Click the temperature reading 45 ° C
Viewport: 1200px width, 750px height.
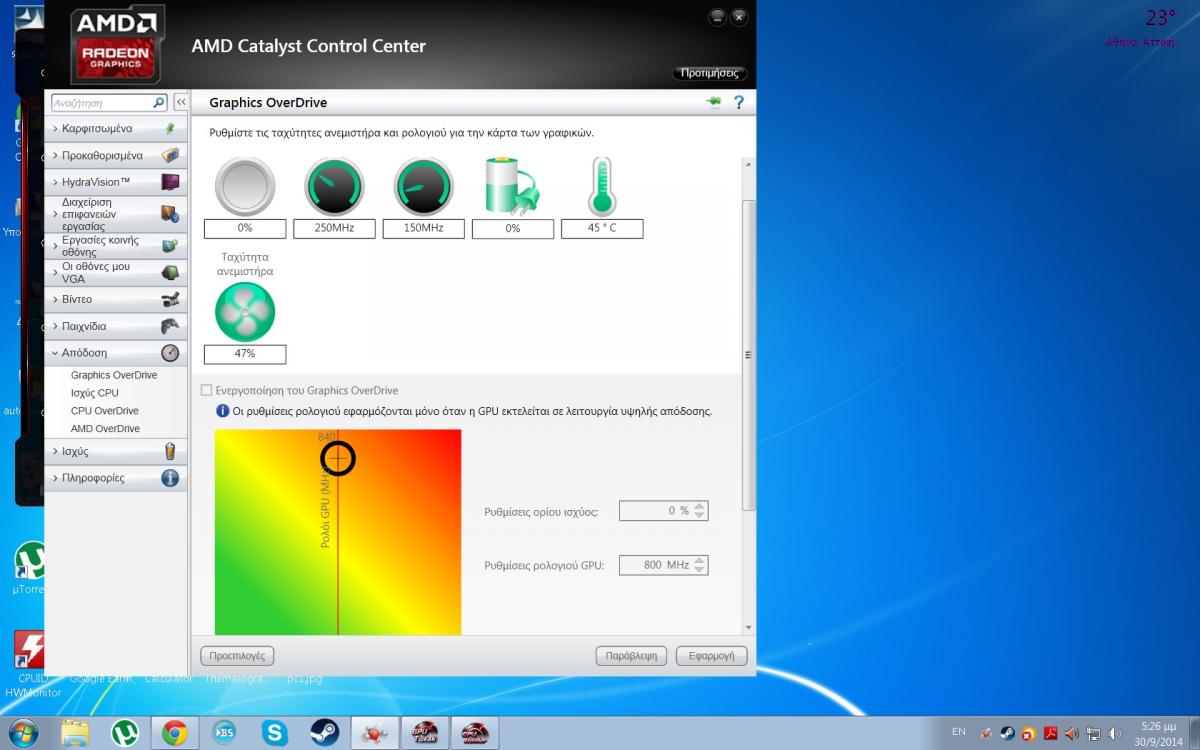[601, 228]
